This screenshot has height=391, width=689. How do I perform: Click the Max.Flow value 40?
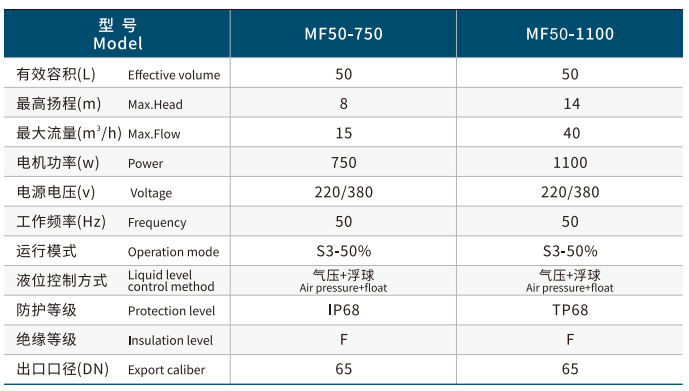pos(571,133)
